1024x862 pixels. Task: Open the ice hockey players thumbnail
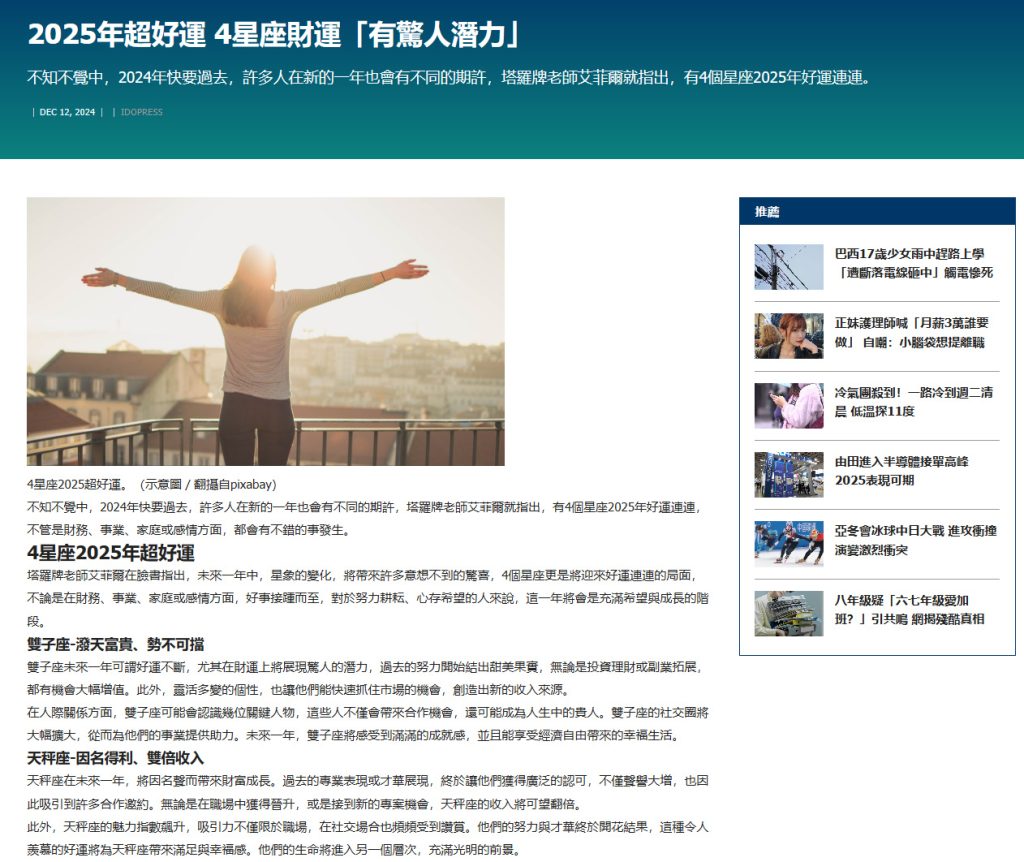tap(788, 544)
